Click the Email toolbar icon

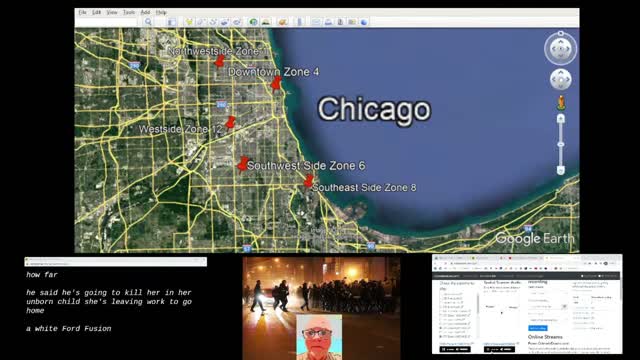coord(316,22)
